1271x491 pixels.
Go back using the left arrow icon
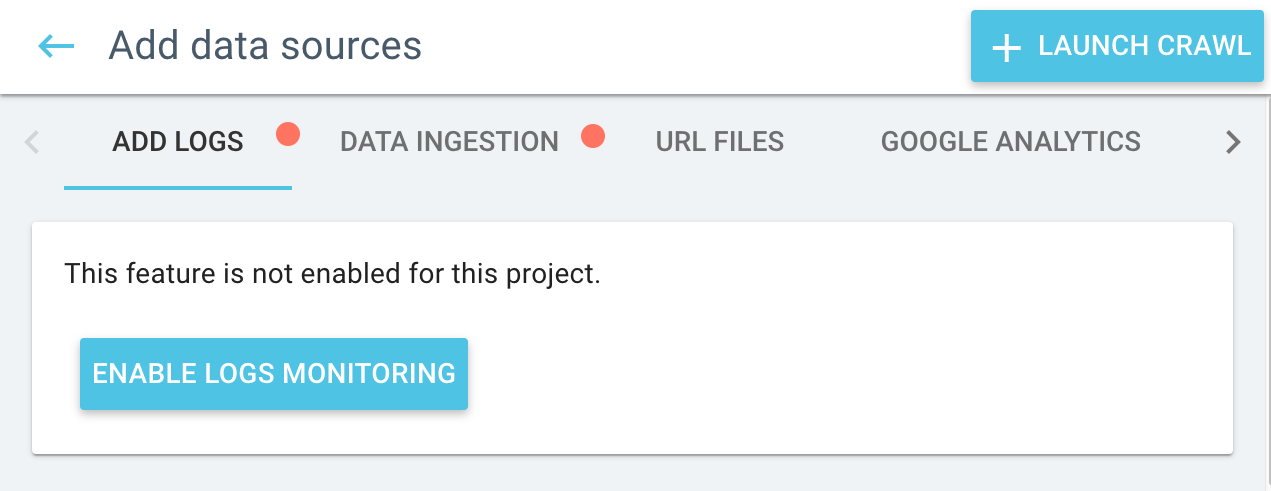pyautogui.click(x=56, y=46)
